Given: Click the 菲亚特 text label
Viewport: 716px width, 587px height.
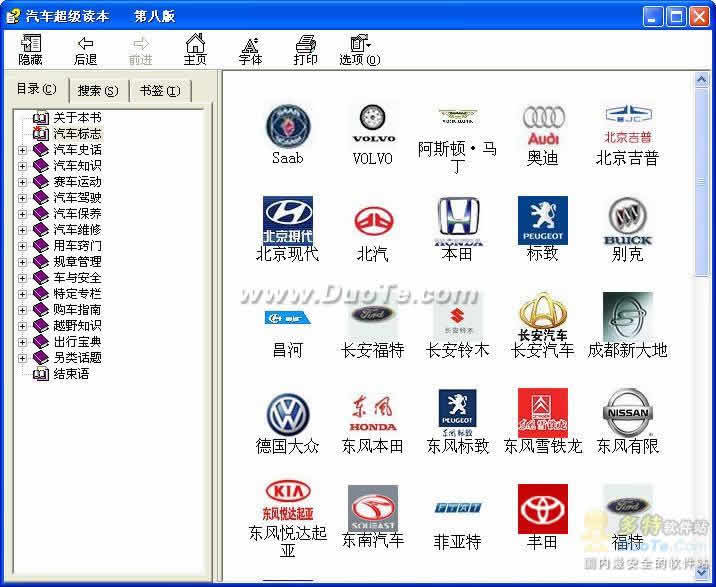Looking at the screenshot, I should click(458, 542).
